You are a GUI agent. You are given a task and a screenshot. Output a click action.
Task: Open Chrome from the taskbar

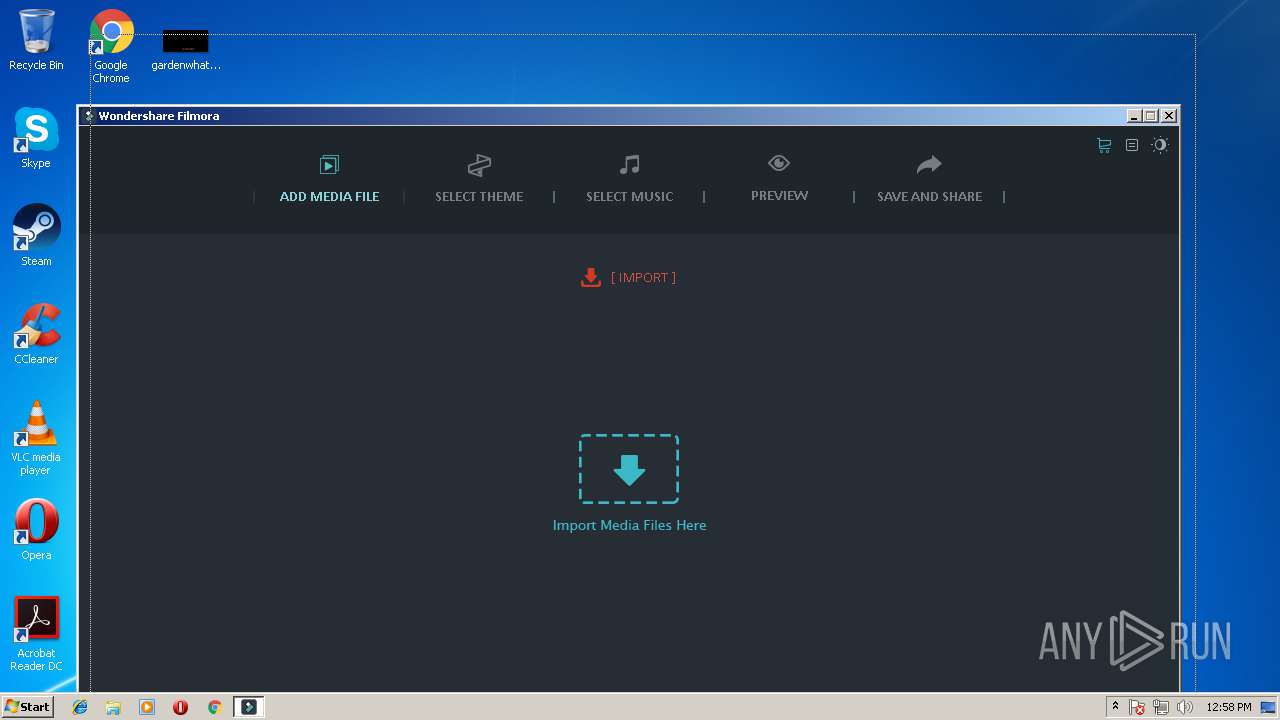pyautogui.click(x=214, y=707)
